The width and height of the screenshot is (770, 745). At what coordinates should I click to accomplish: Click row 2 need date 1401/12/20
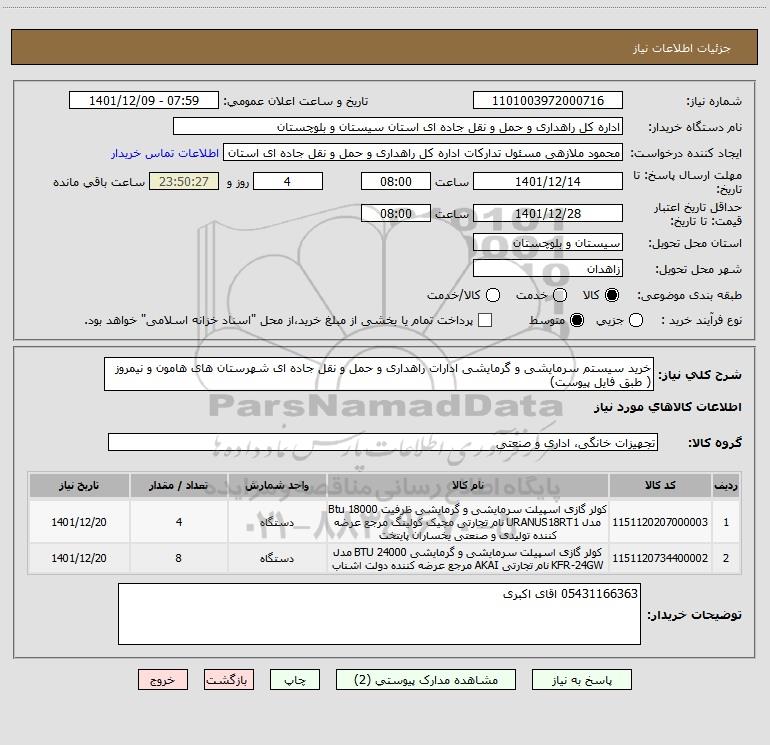pyautogui.click(x=79, y=558)
